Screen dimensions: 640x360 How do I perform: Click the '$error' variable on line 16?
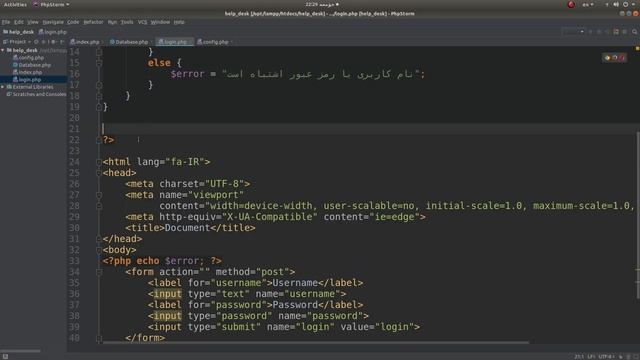[x=187, y=74]
